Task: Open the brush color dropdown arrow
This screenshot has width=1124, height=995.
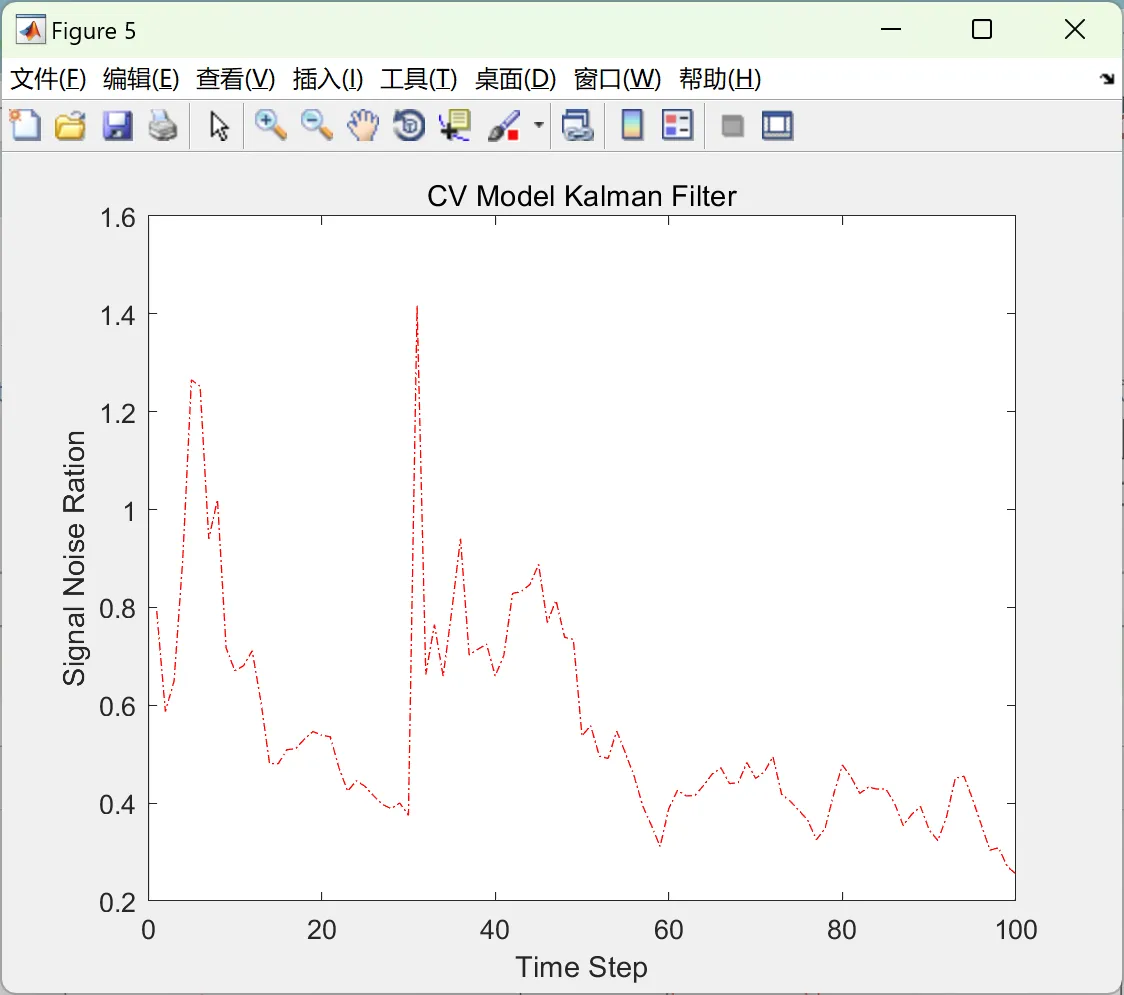Action: tap(539, 125)
